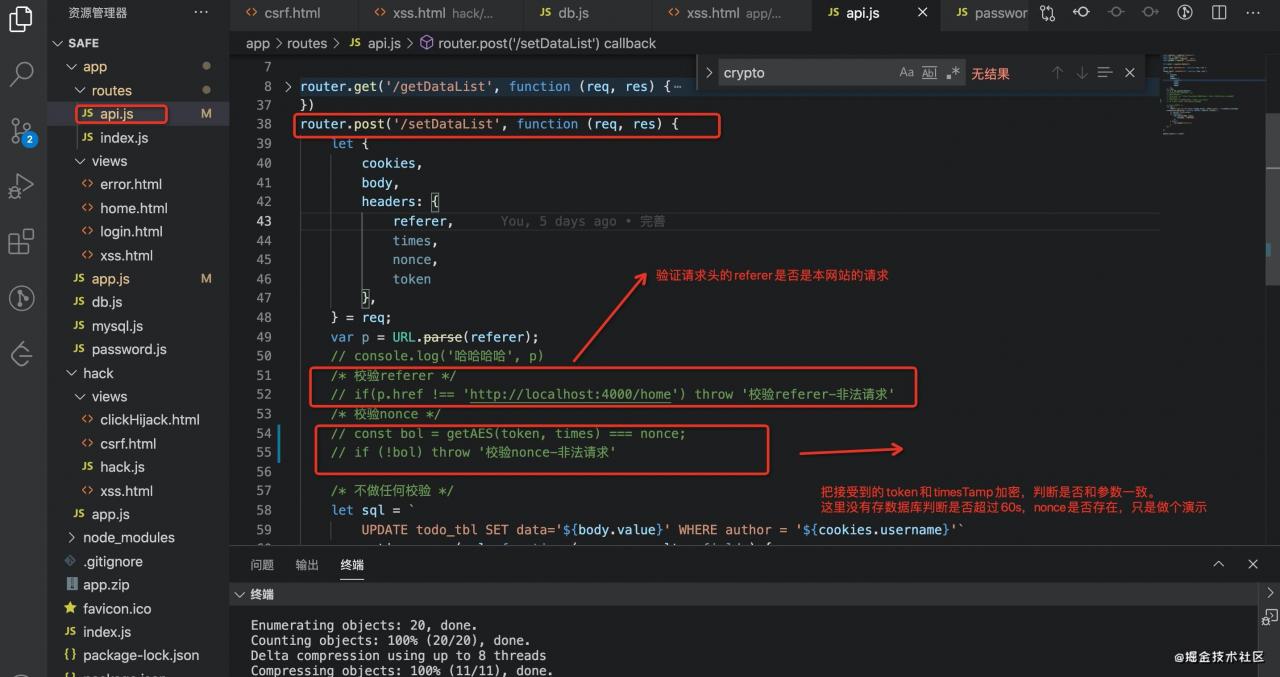Open clickHijack.html in the explorer
Image resolution: width=1280 pixels, height=677 pixels.
coord(150,419)
